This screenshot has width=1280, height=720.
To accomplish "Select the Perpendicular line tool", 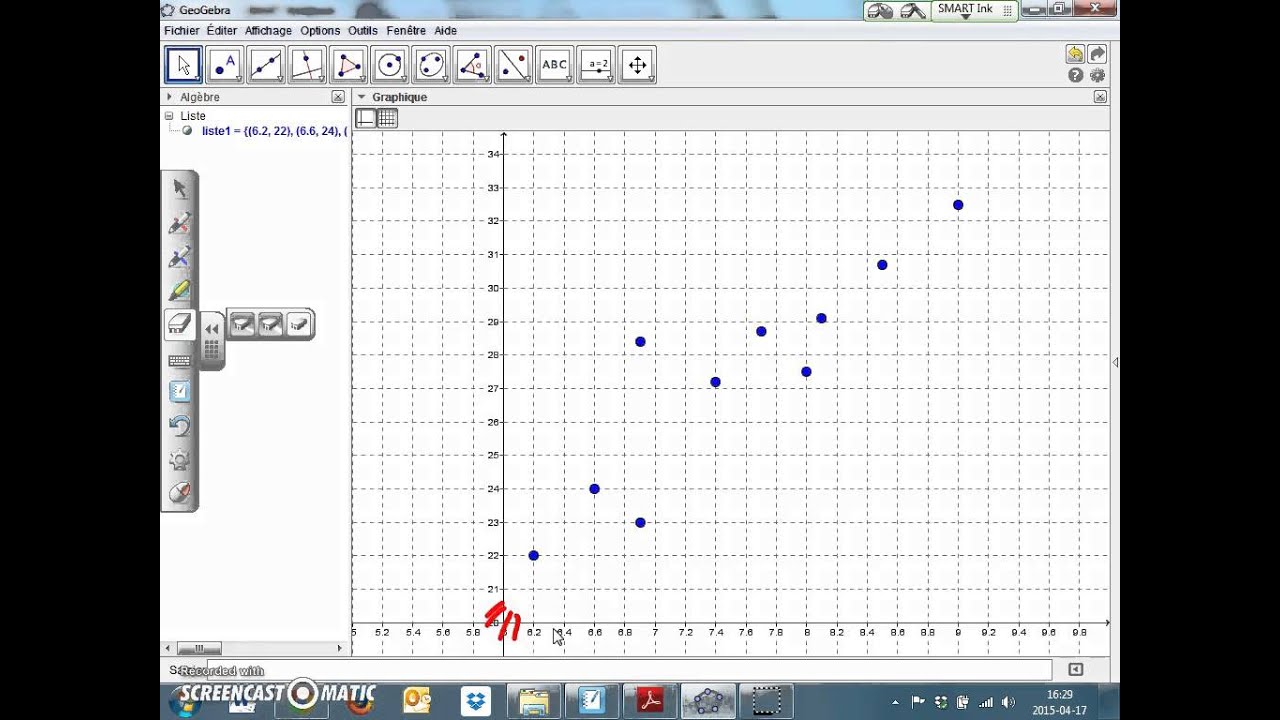I will (x=307, y=65).
